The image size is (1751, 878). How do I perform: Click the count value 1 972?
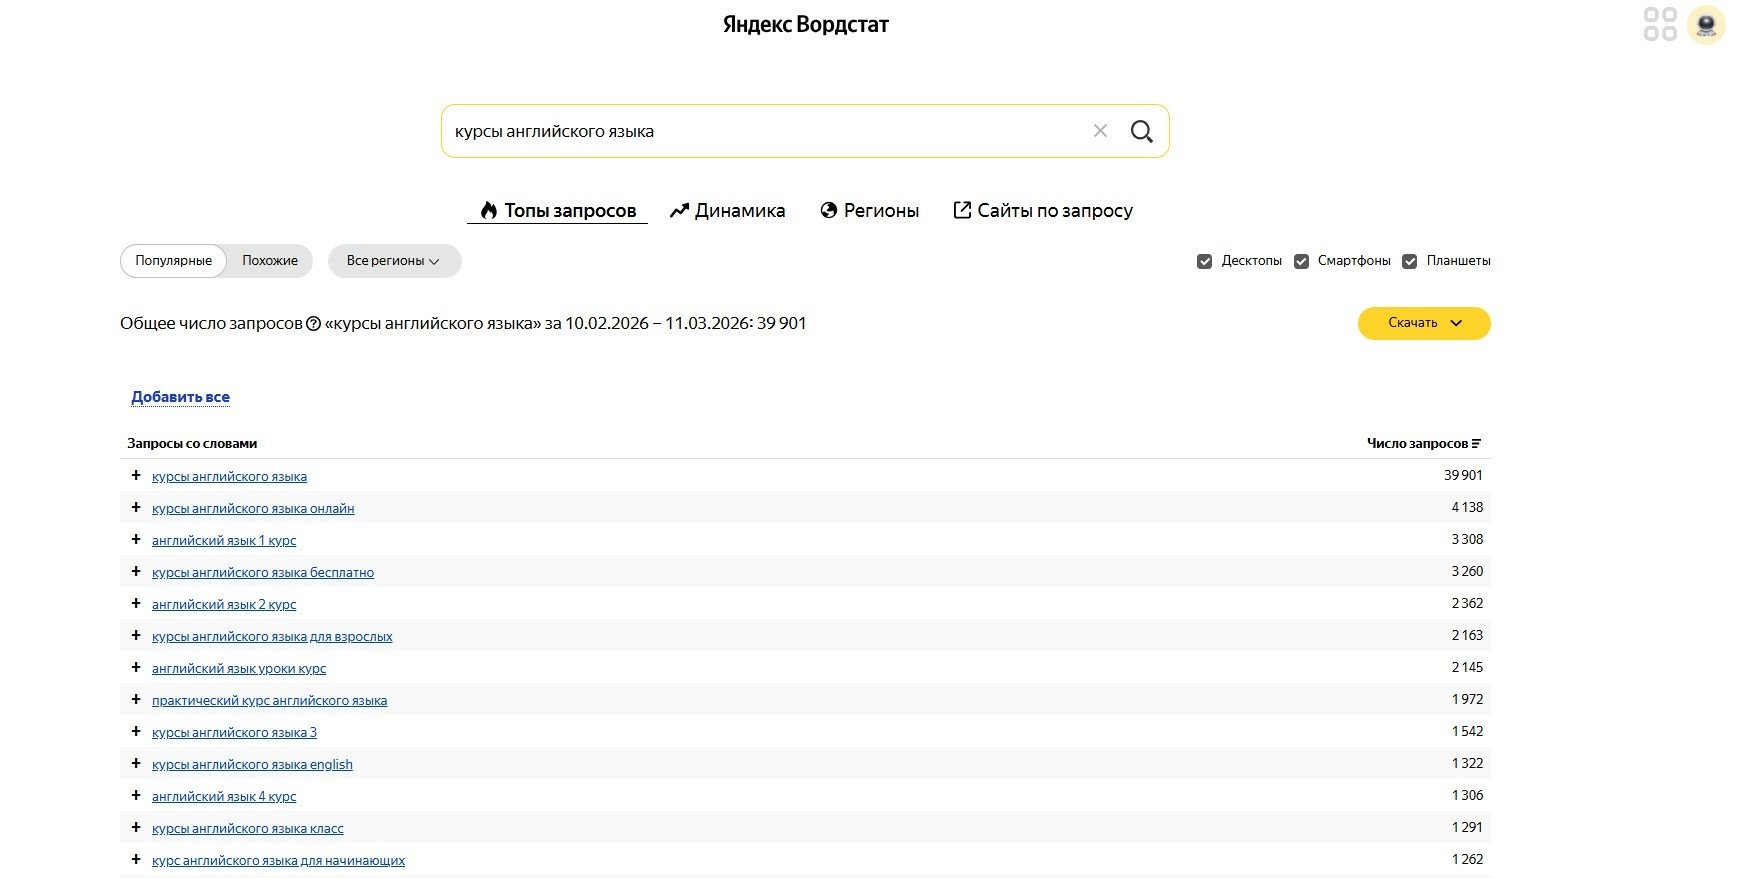pos(1467,700)
